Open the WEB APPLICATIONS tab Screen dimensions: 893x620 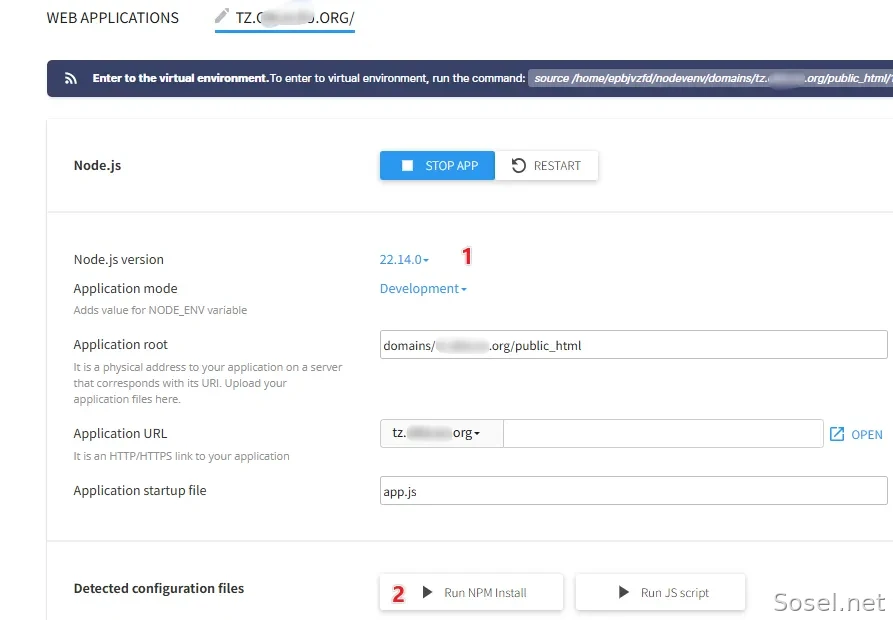click(x=112, y=18)
